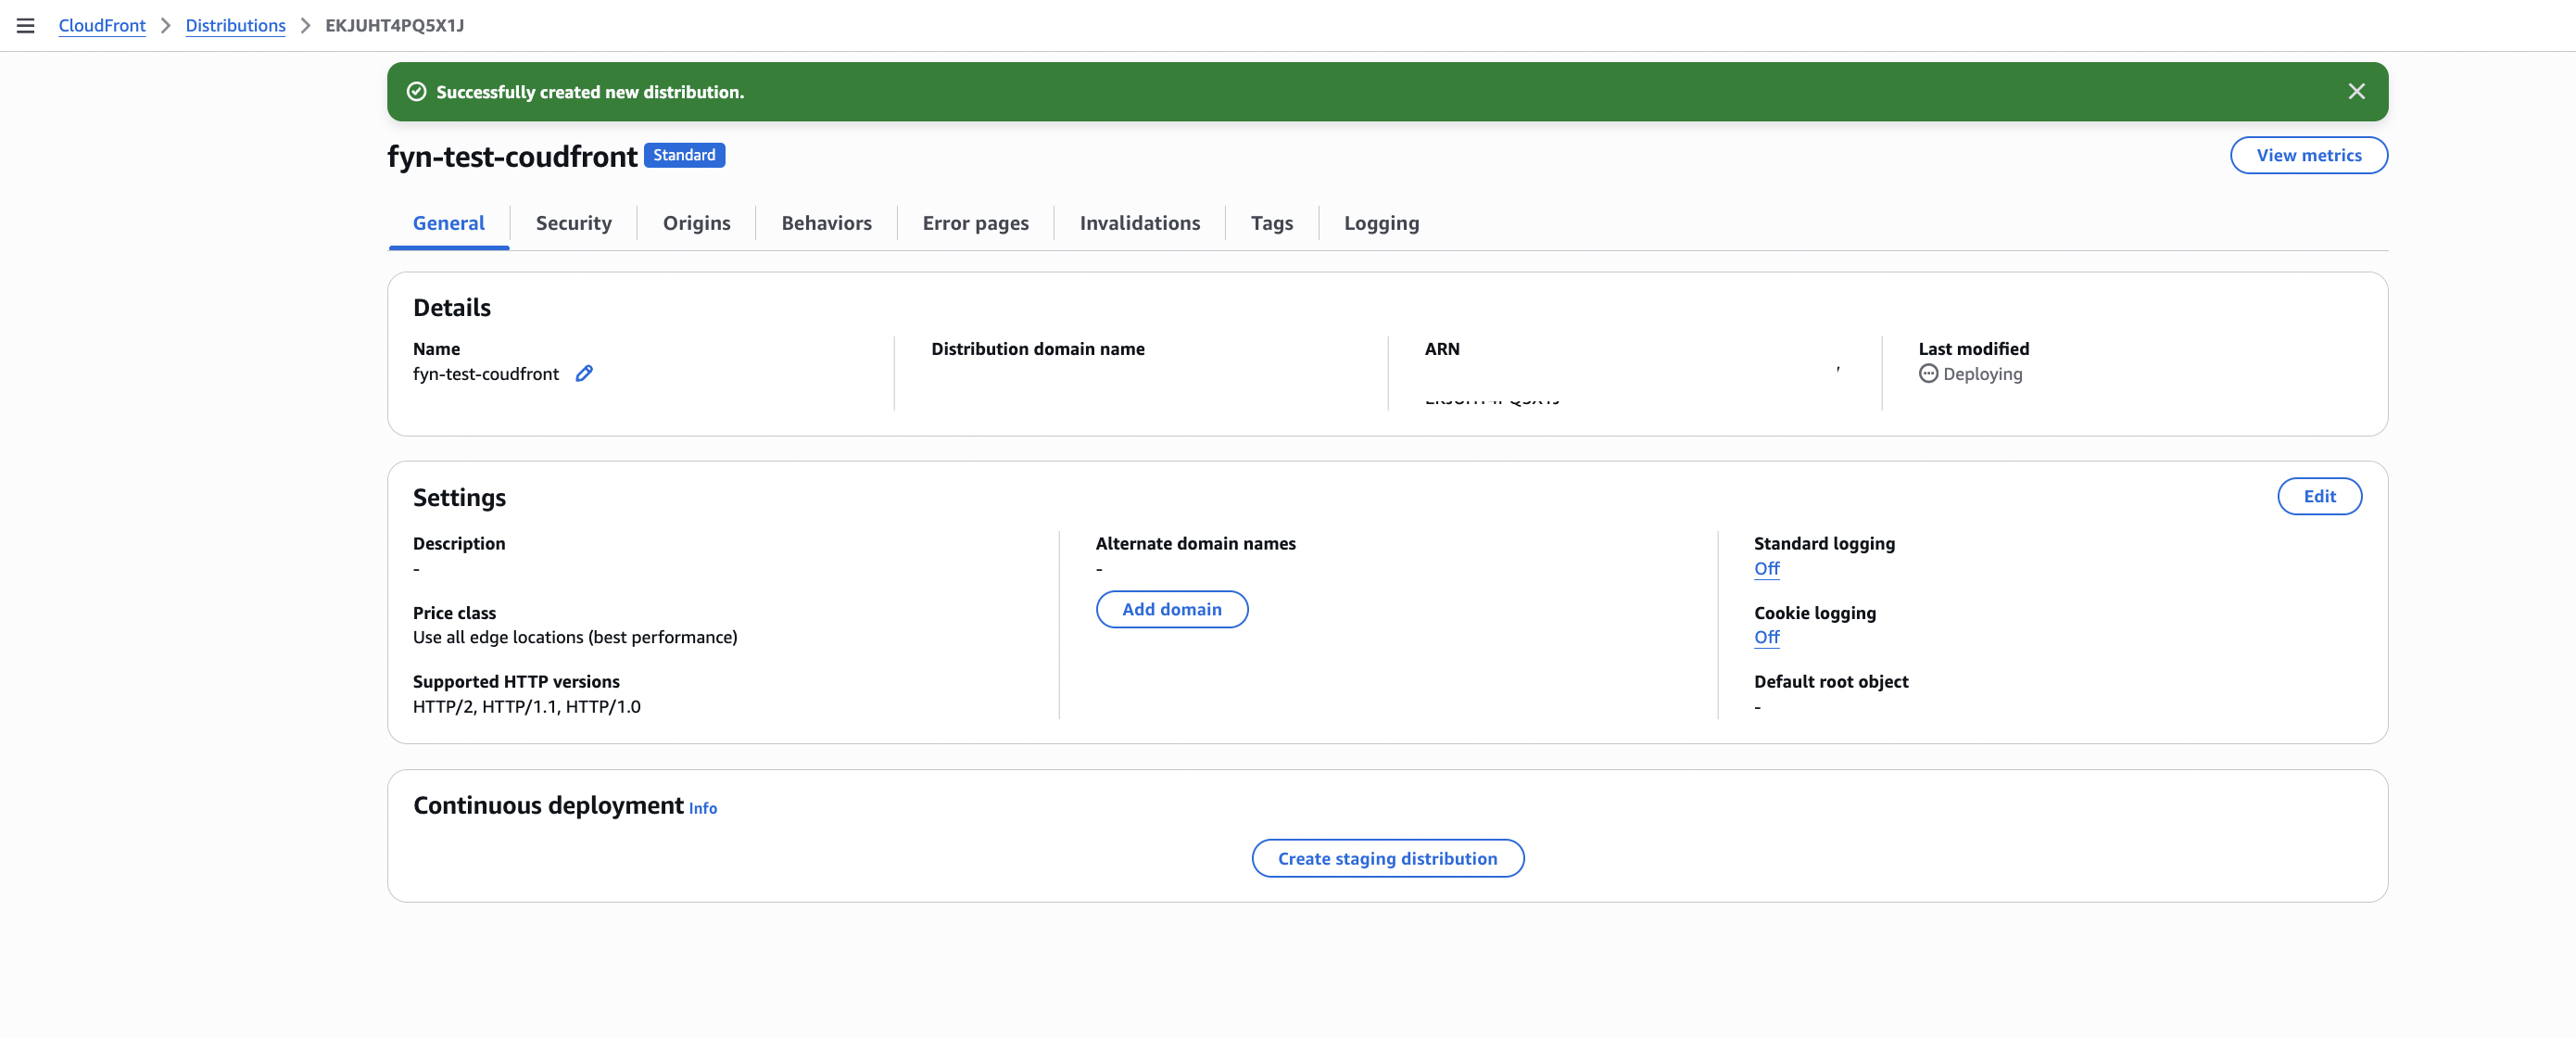Select the Behaviors tab
This screenshot has height=1038, width=2576.
pyautogui.click(x=826, y=223)
